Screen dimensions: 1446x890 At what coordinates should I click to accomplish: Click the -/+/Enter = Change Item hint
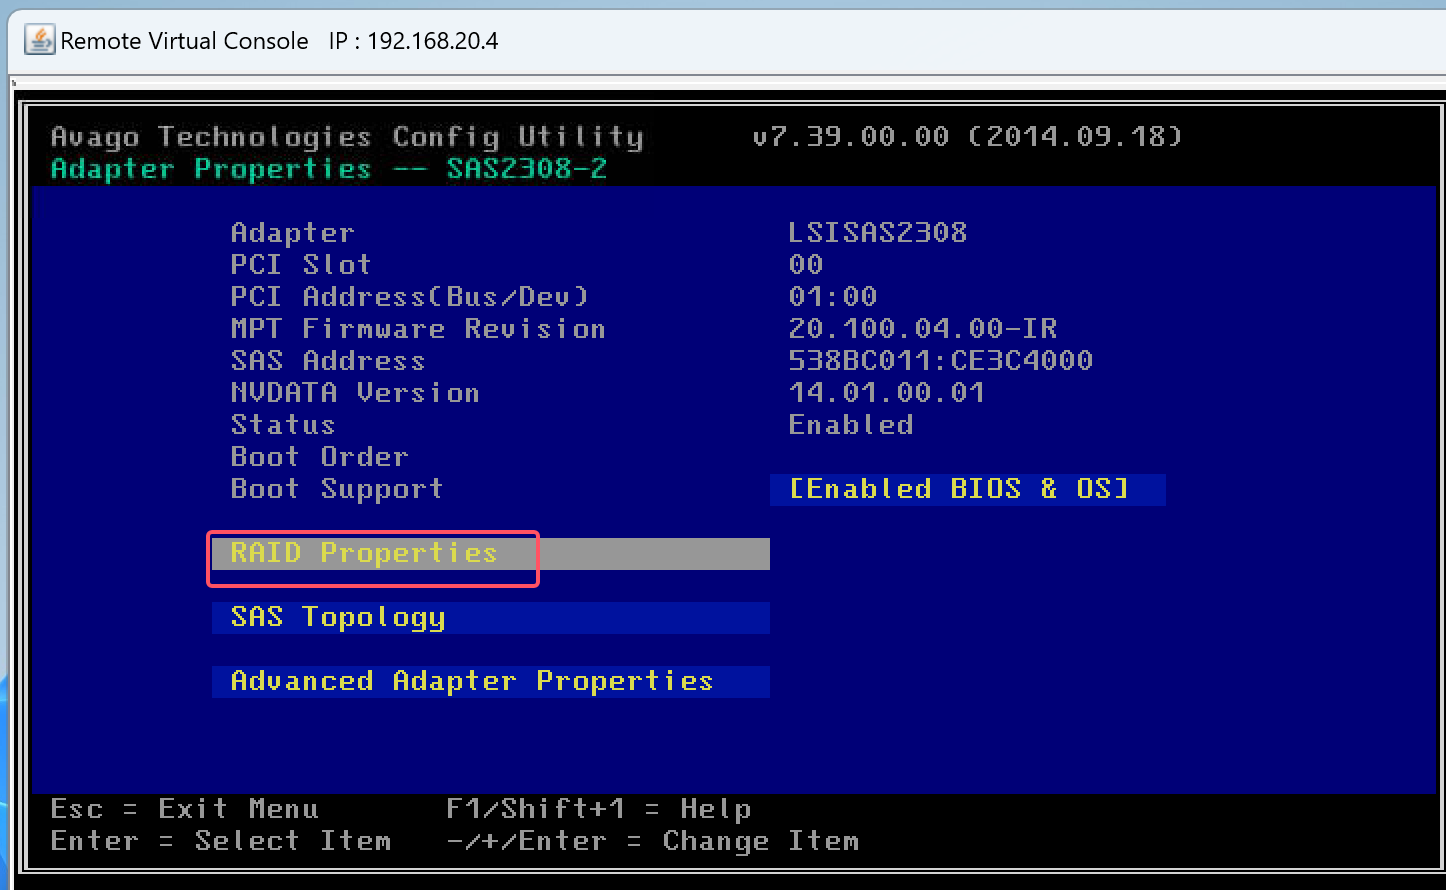tap(652, 841)
